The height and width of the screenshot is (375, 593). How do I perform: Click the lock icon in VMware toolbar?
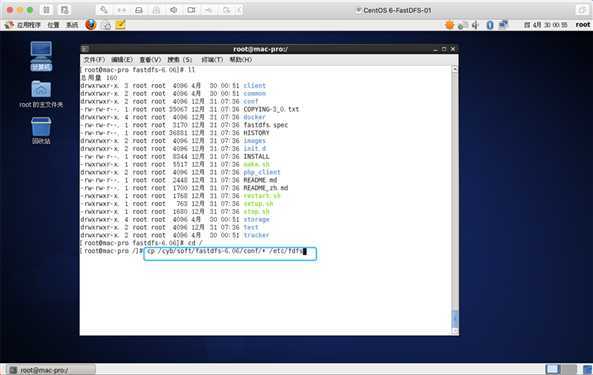(156, 10)
